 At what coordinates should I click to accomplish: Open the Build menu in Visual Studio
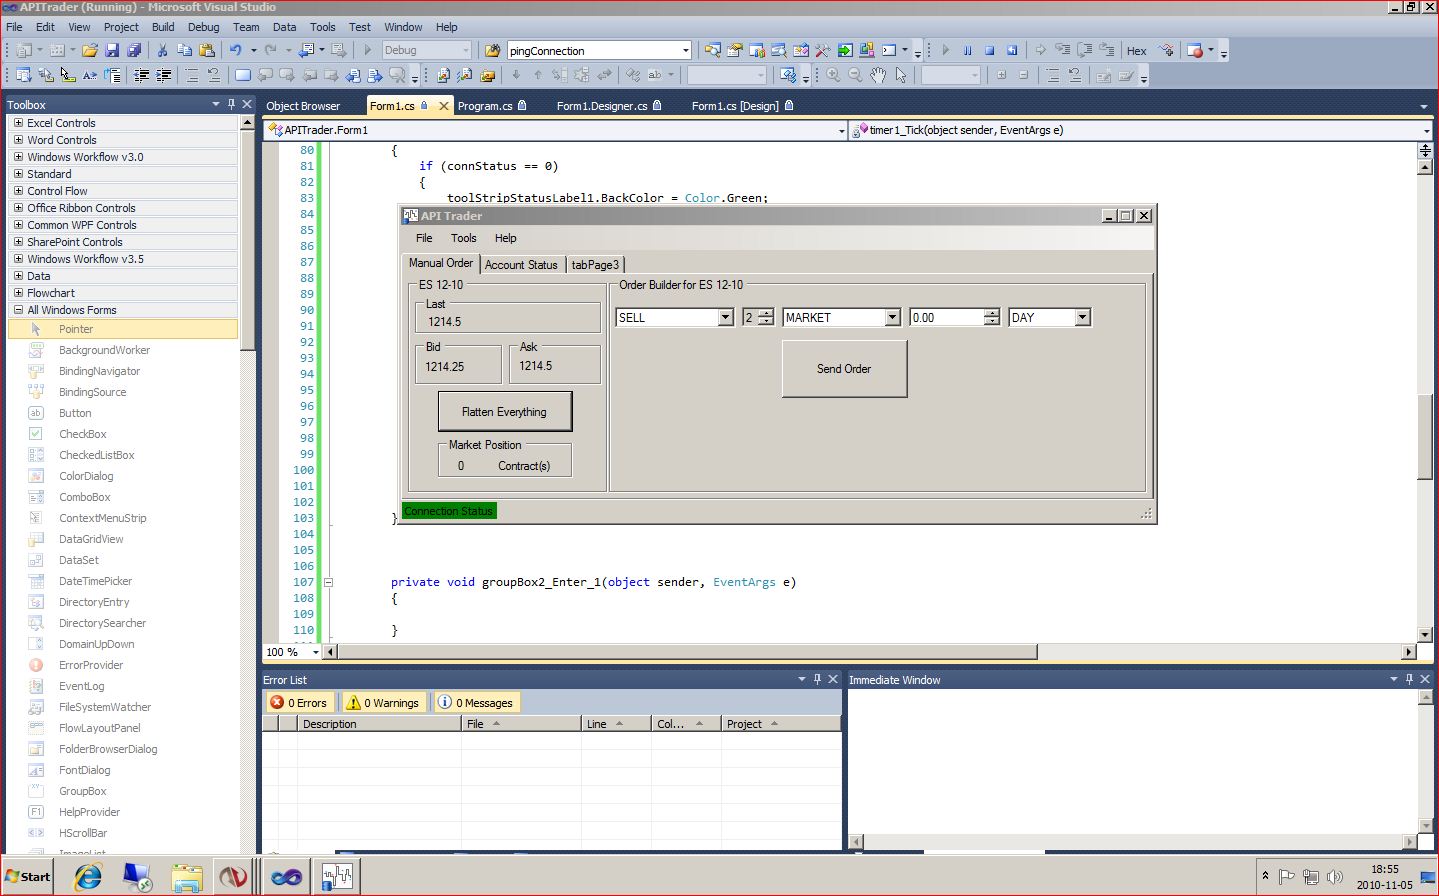tap(163, 27)
